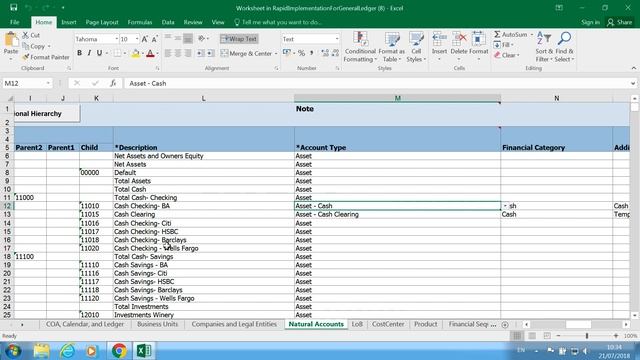Click the Delete cells icon

click(459, 40)
